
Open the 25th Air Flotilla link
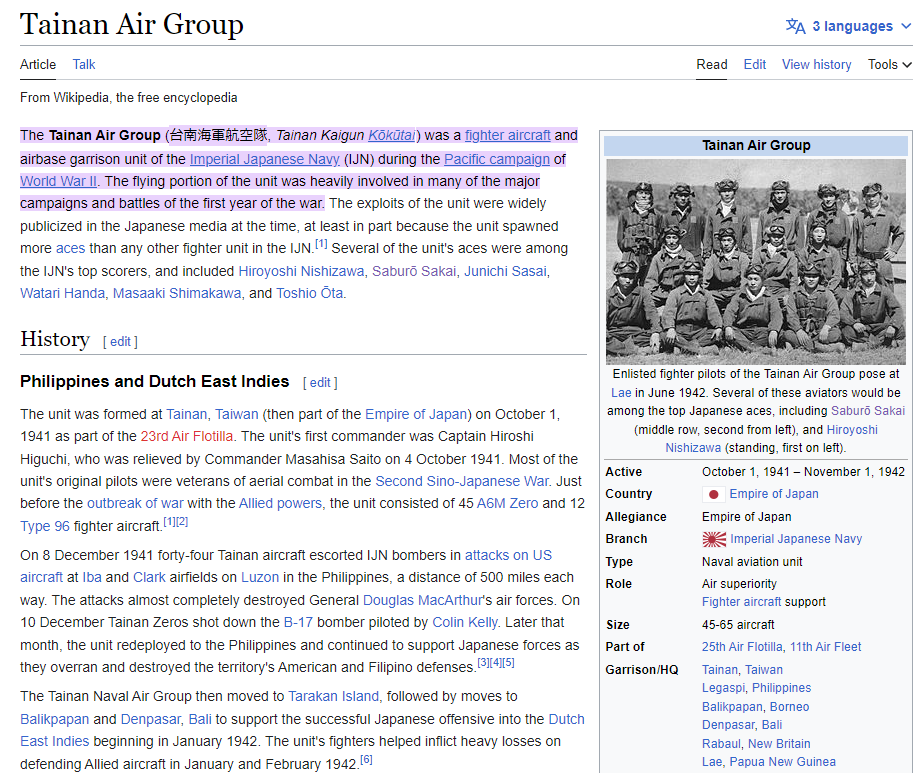743,647
